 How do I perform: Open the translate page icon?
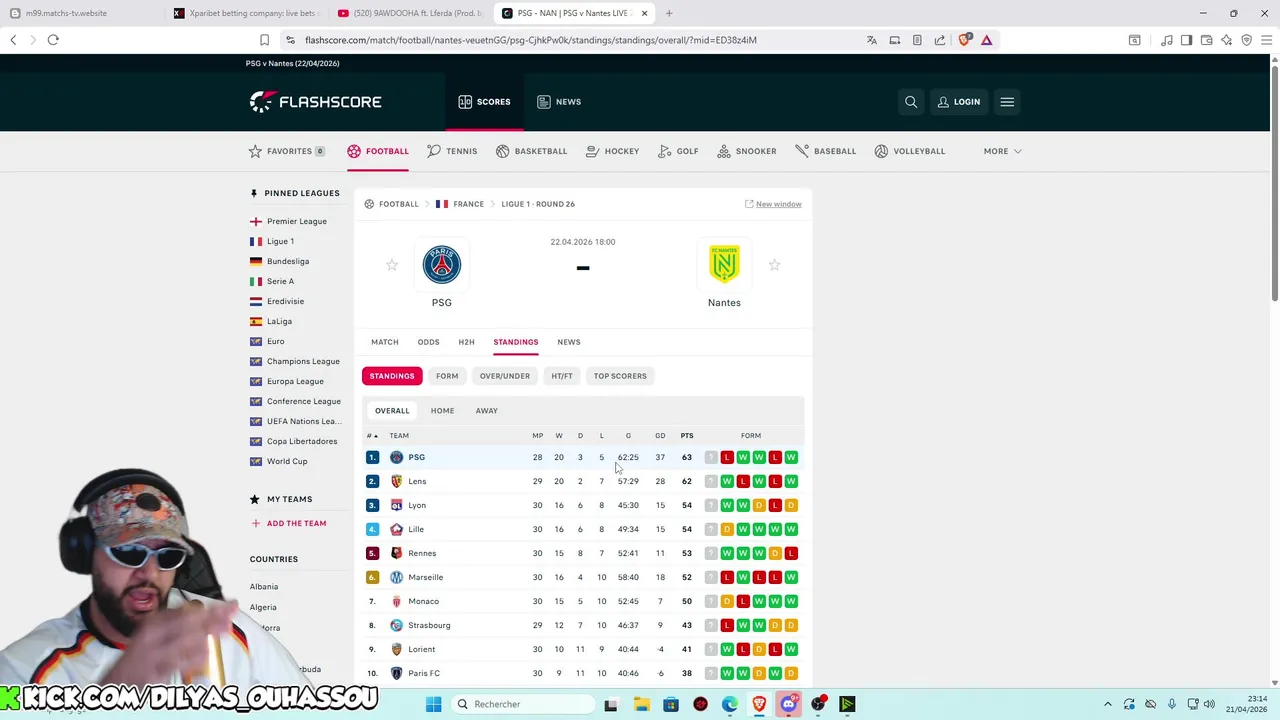pyautogui.click(x=872, y=40)
